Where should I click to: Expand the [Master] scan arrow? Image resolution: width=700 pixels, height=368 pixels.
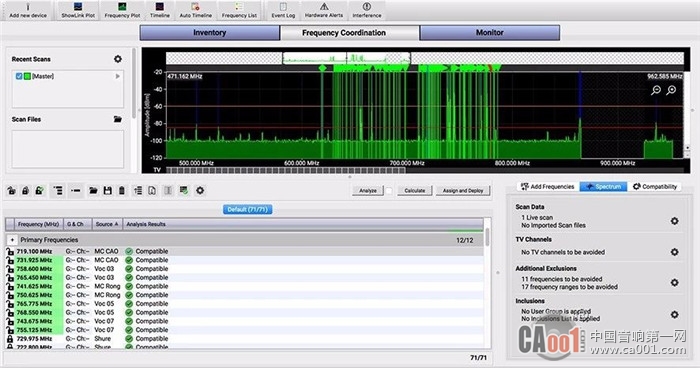[x=117, y=76]
